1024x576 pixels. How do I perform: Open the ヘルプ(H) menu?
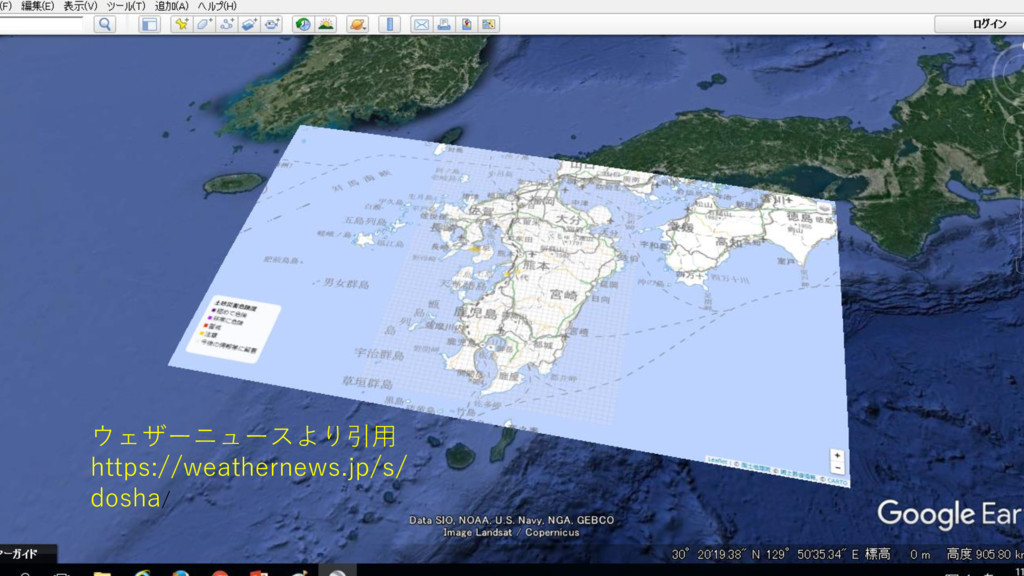click(217, 6)
